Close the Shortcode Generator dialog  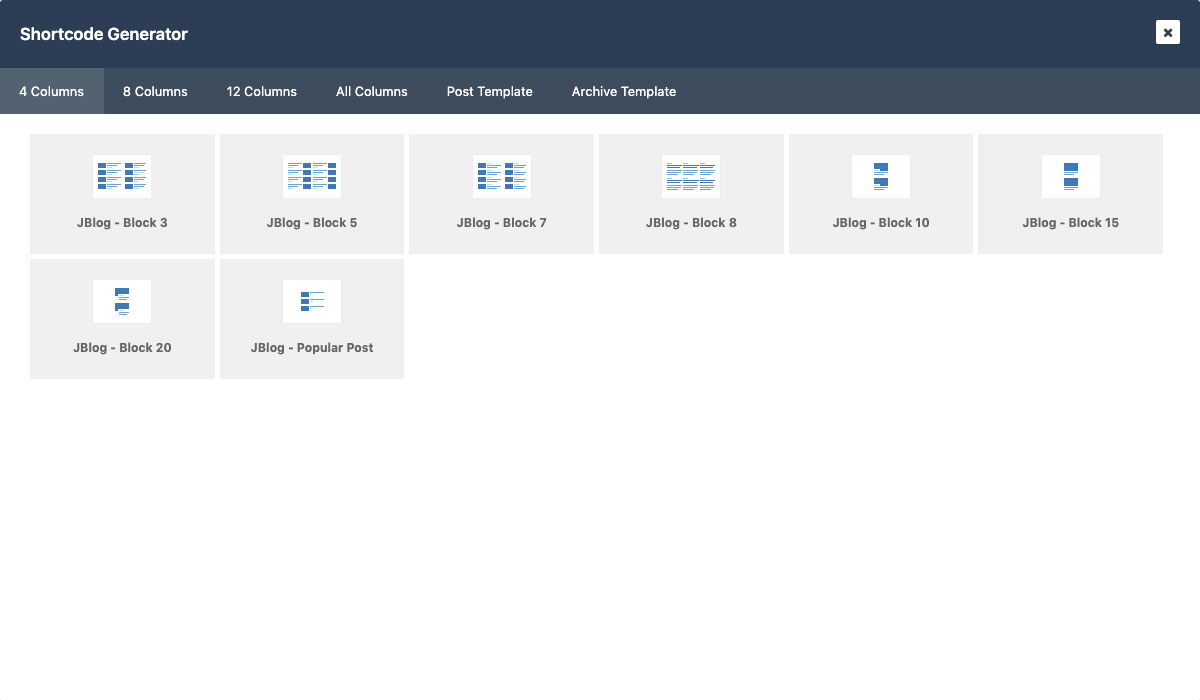pos(1167,32)
